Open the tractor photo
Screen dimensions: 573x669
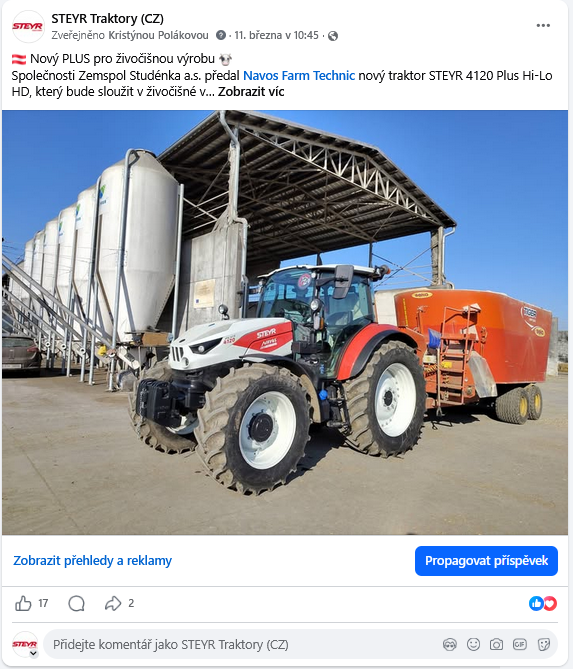285,323
